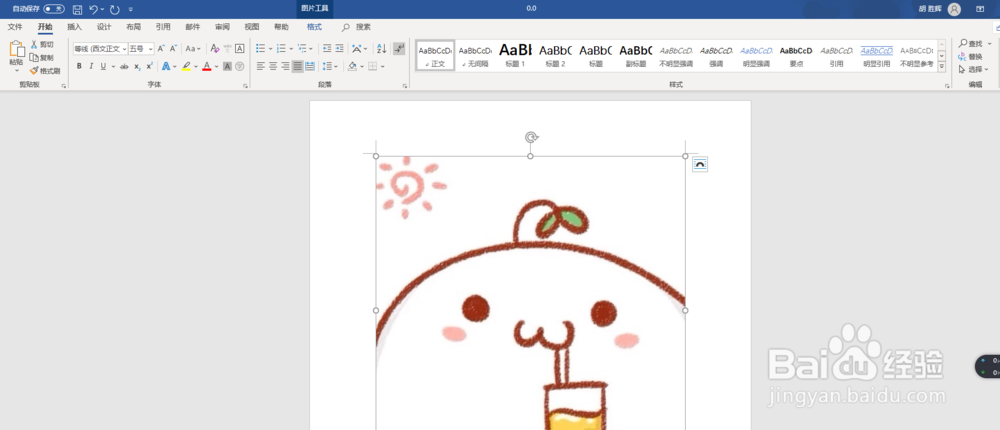Click the Redo icon in title bar
Viewport: 1000px width, 430px height.
point(115,9)
